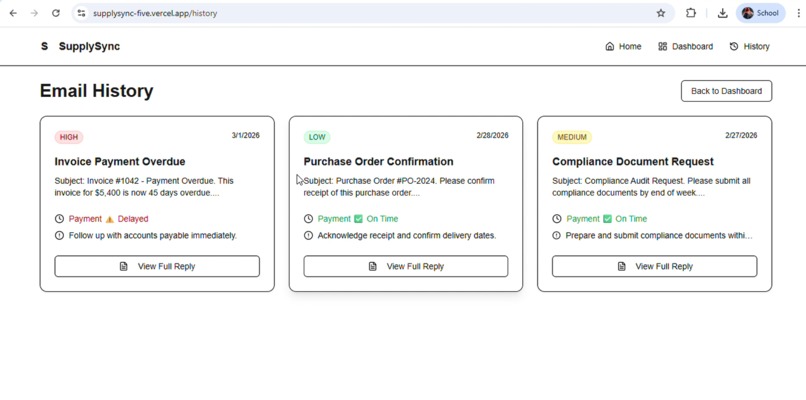Image resolution: width=806 pixels, height=400 pixels.
Task: Click the MEDIUM priority badge
Action: coord(572,137)
